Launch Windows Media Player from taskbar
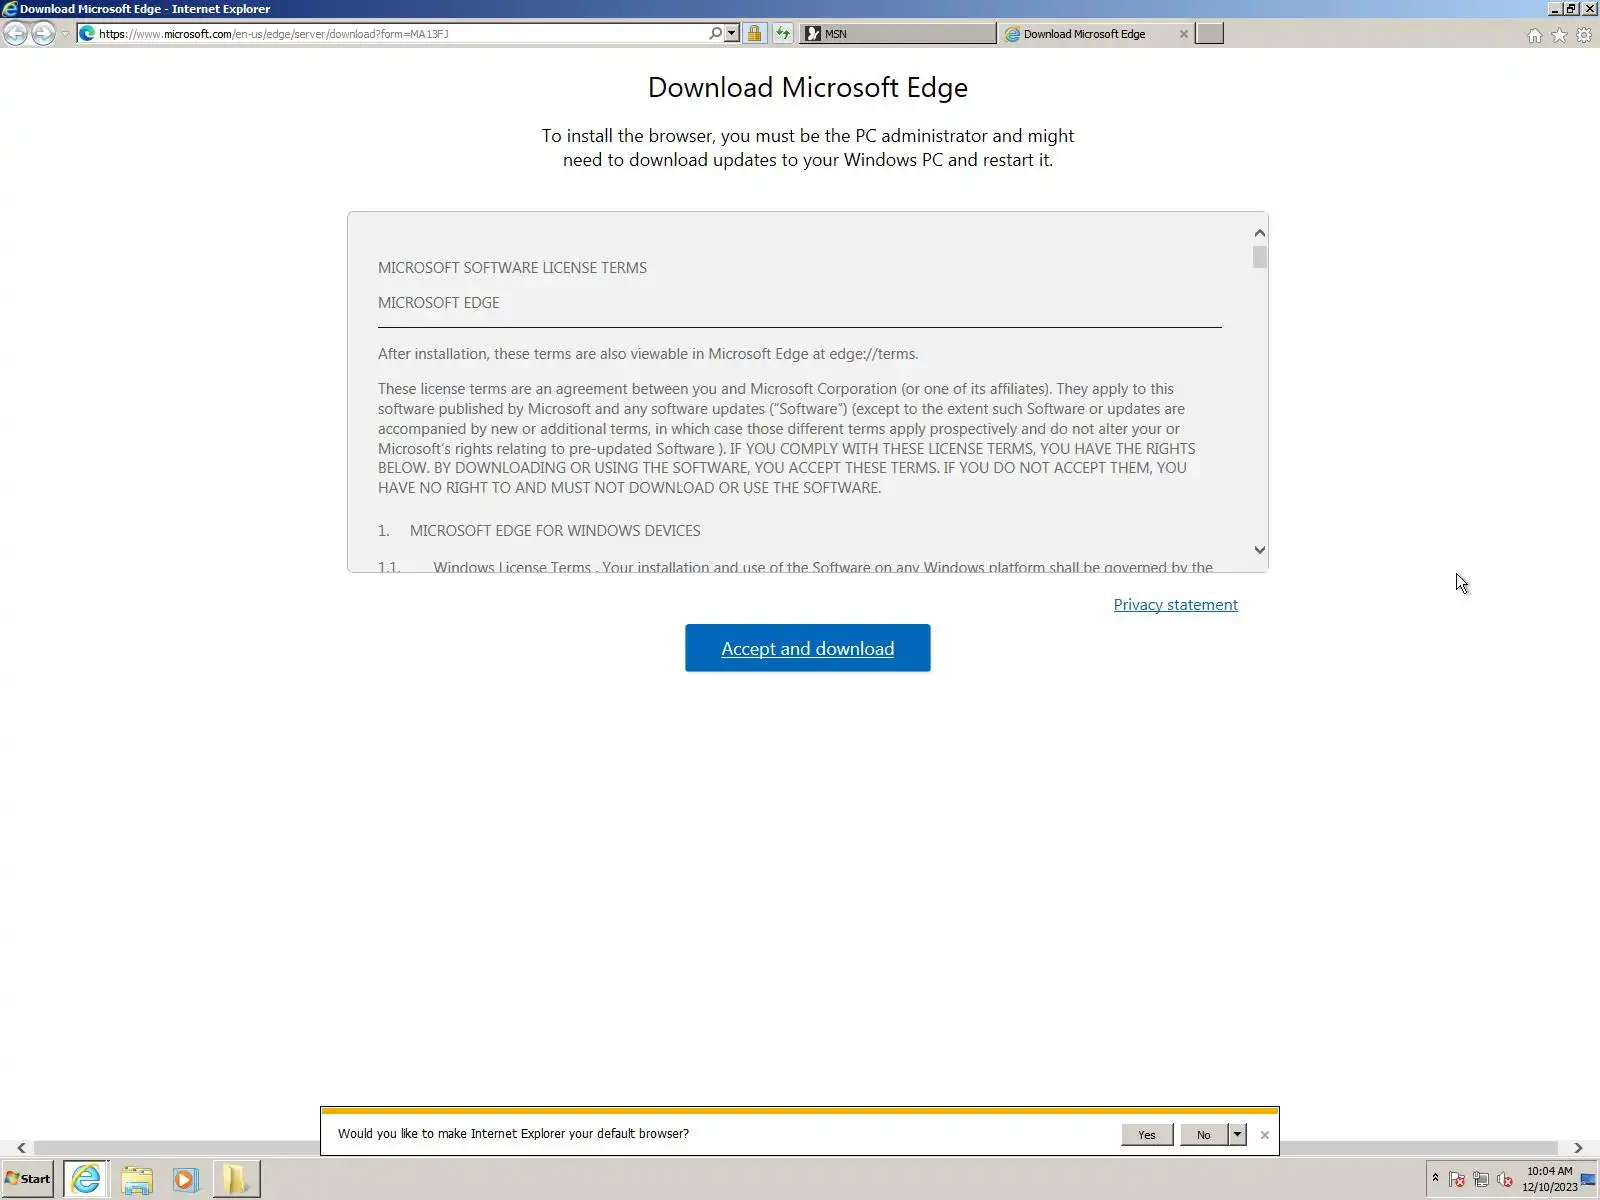 pyautogui.click(x=186, y=1179)
